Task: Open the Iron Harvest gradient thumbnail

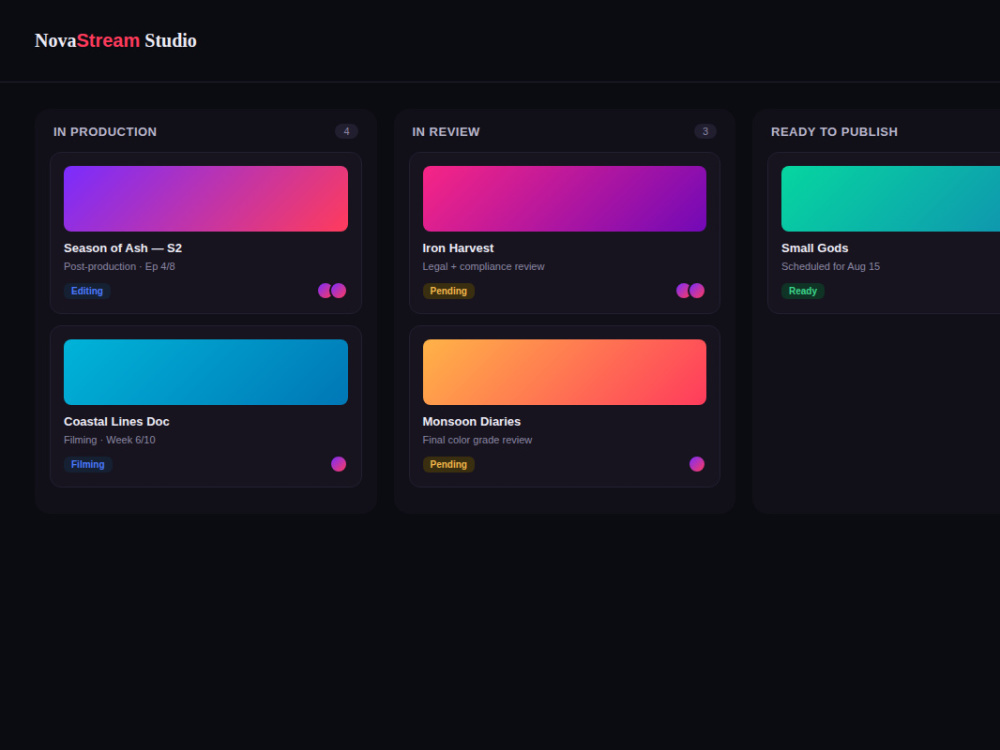Action: 564,199
